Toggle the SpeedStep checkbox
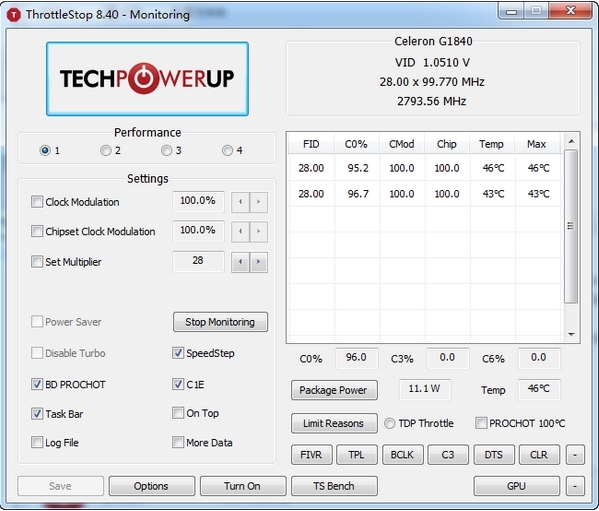Screen dimensions: 599x511 click(178, 353)
